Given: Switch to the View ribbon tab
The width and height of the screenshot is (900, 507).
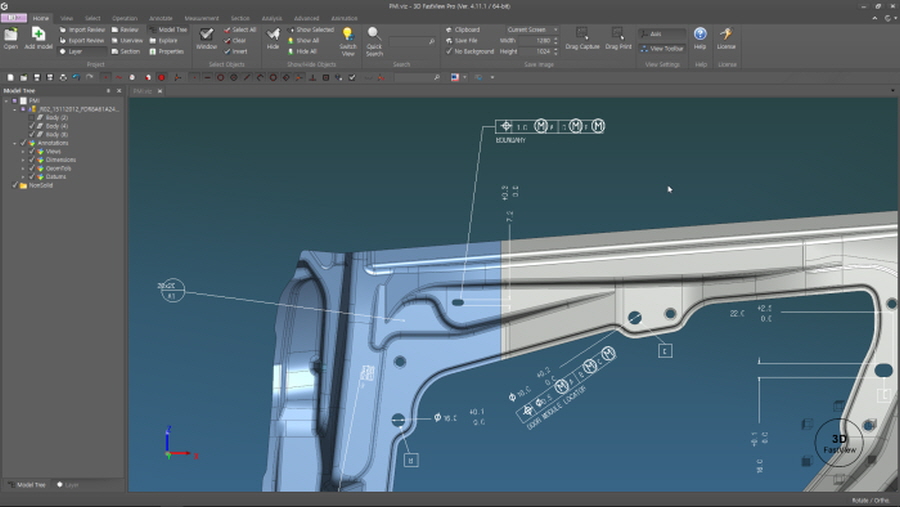Looking at the screenshot, I should click(67, 18).
